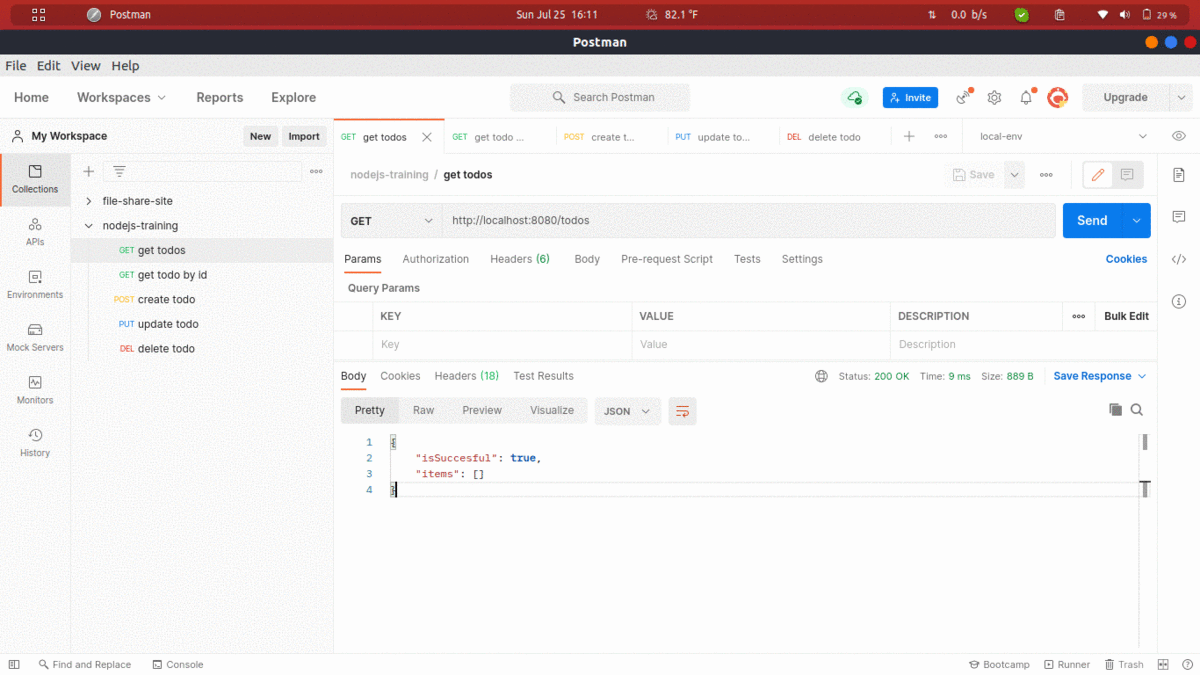
Task: Open the Environments sidebar panel
Action: (x=35, y=285)
